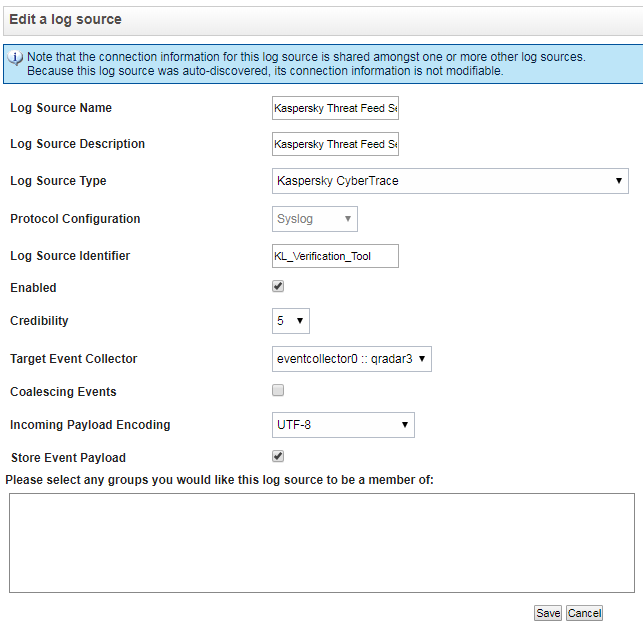Select the Log Source Identifier input
The height and width of the screenshot is (628, 643).
coord(335,256)
